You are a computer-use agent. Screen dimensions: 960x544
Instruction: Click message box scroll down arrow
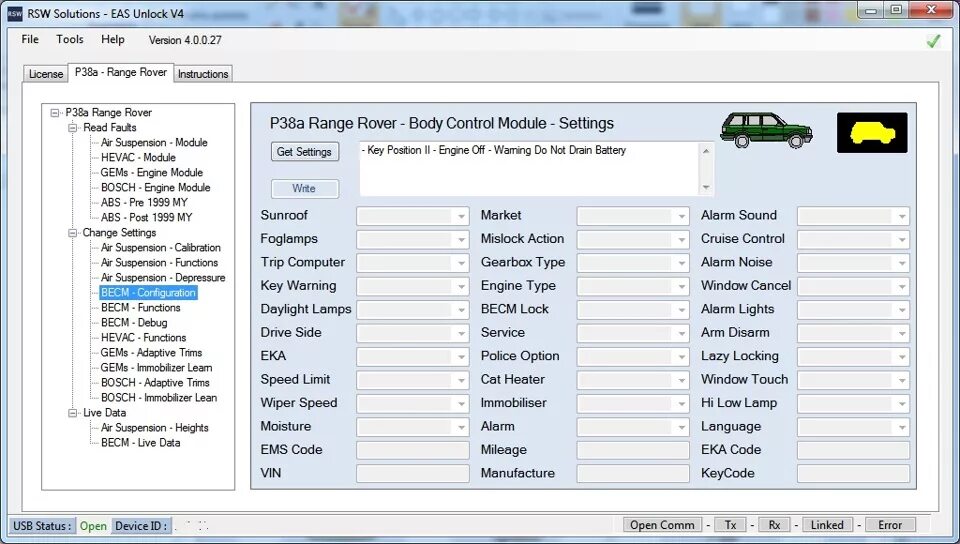coord(706,188)
